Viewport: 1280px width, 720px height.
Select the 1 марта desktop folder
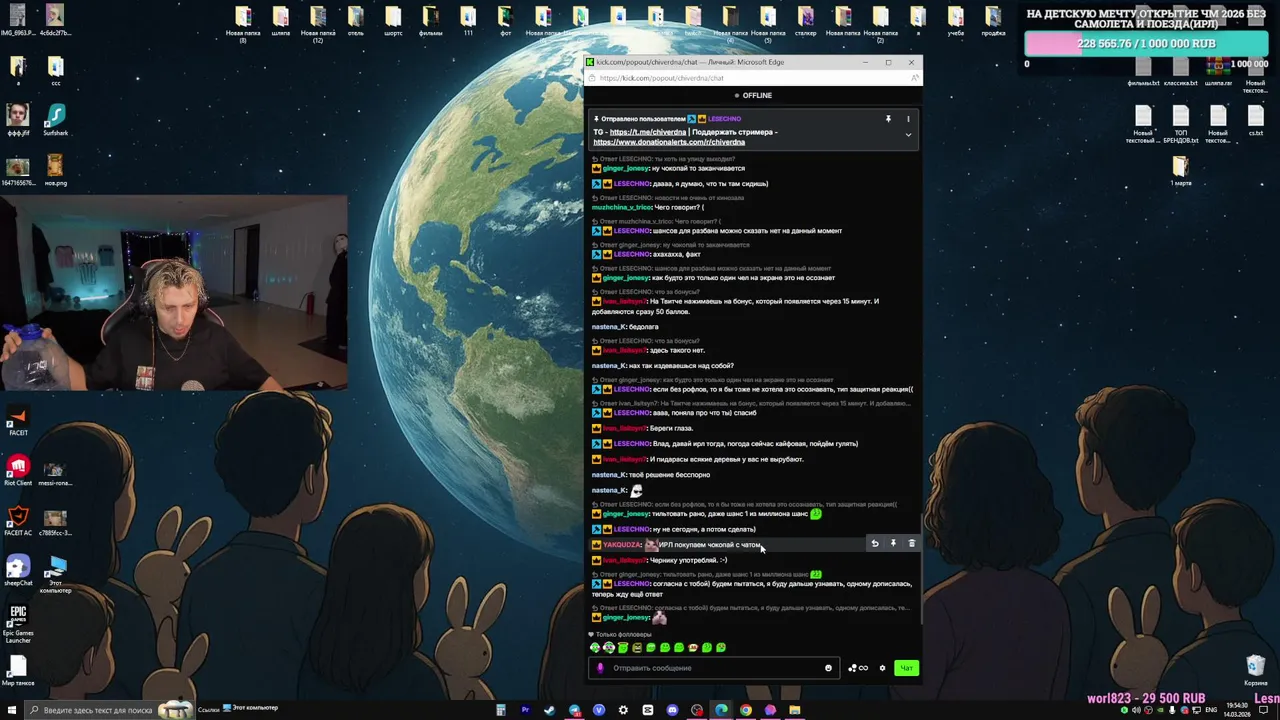click(1180, 170)
